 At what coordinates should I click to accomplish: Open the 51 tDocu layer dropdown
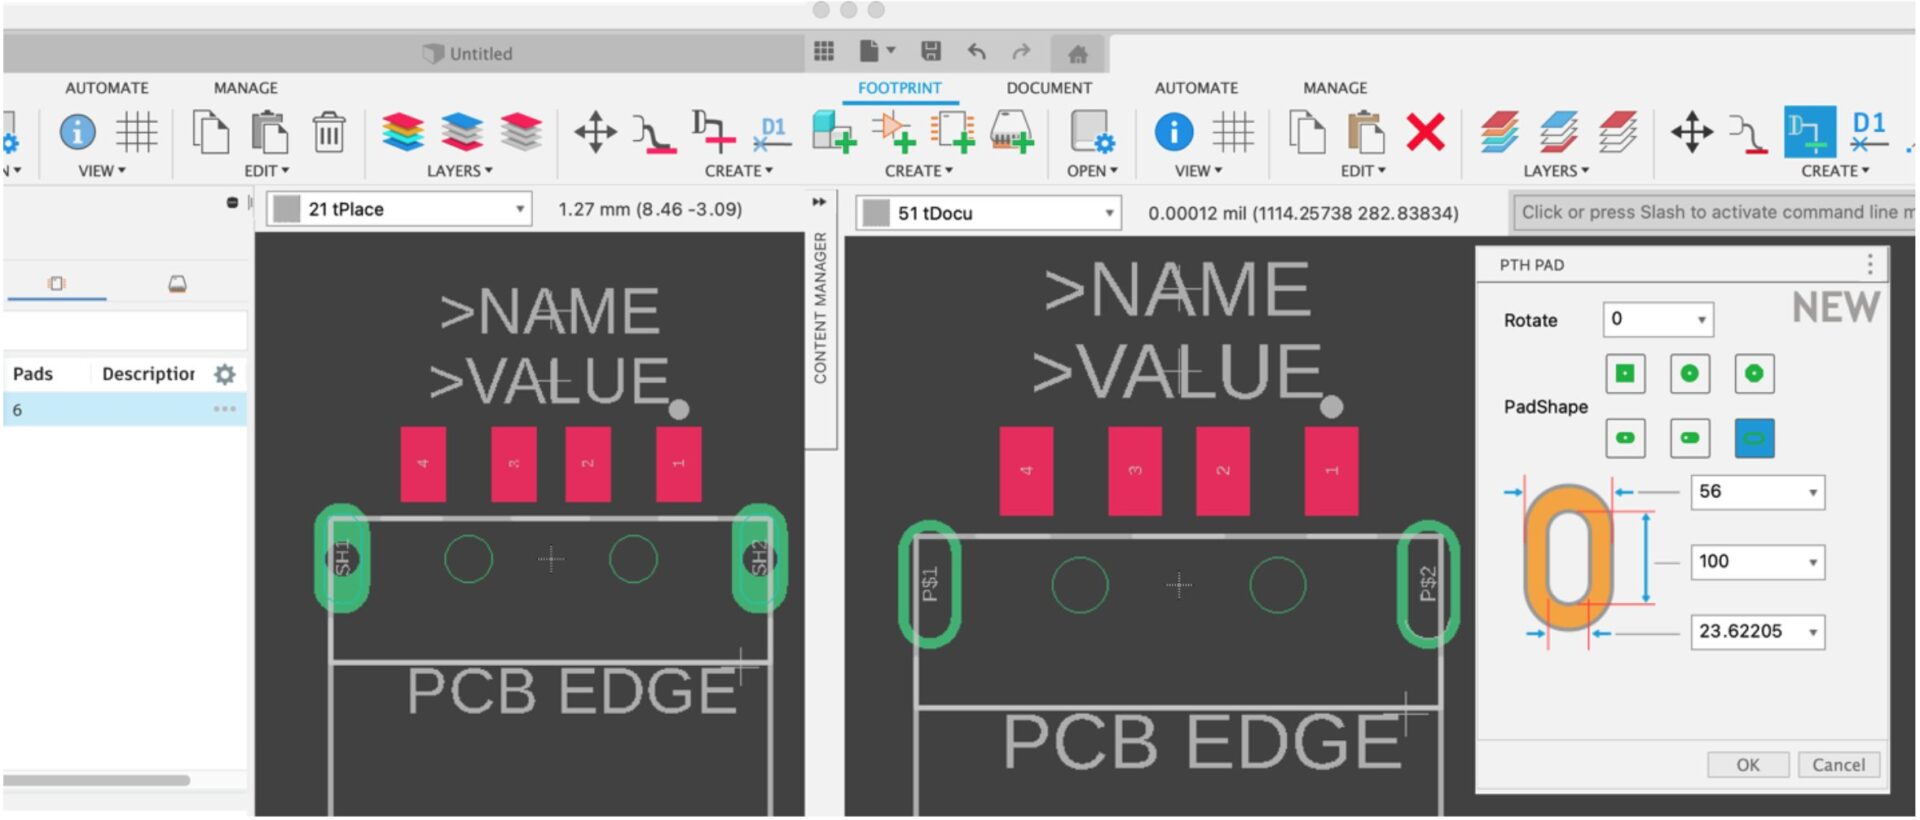pyautogui.click(x=988, y=213)
